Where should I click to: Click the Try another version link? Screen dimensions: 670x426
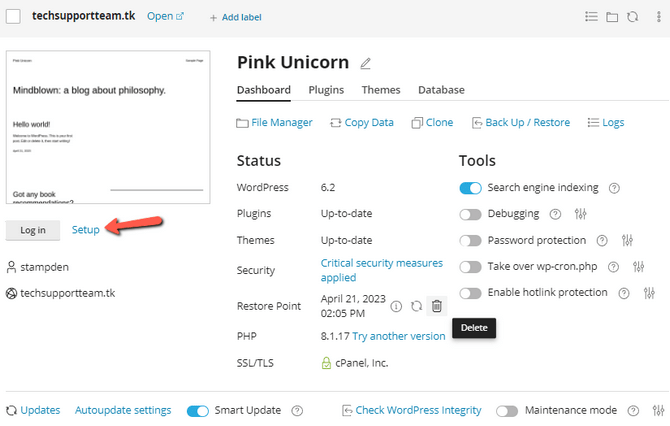coord(399,336)
